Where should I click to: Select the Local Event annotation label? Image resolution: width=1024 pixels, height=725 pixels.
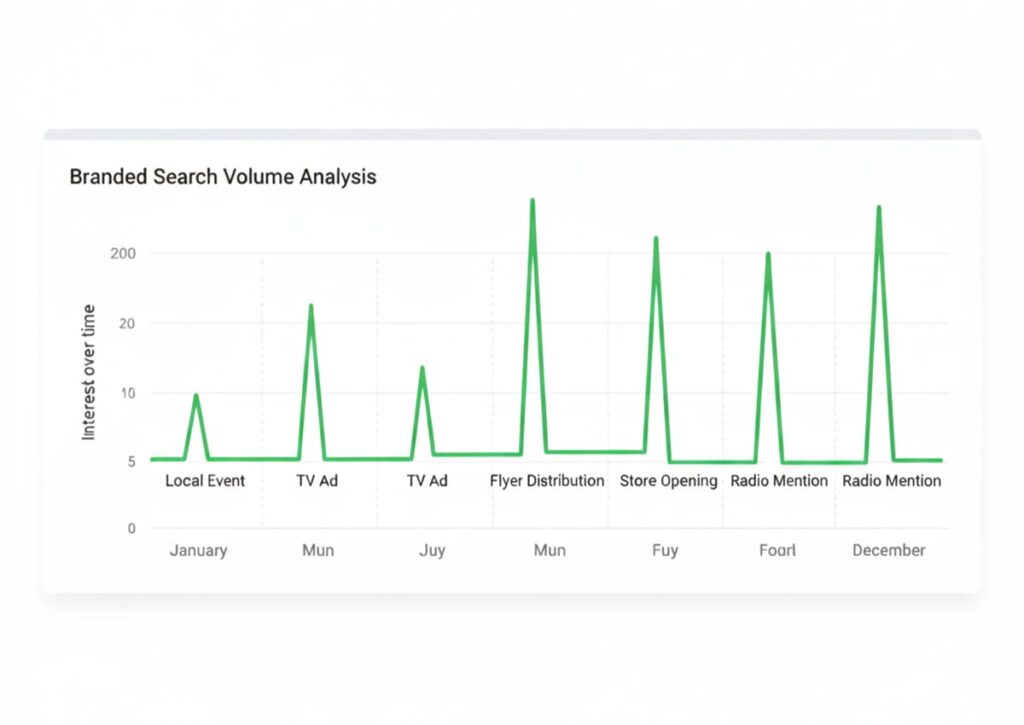(x=205, y=481)
